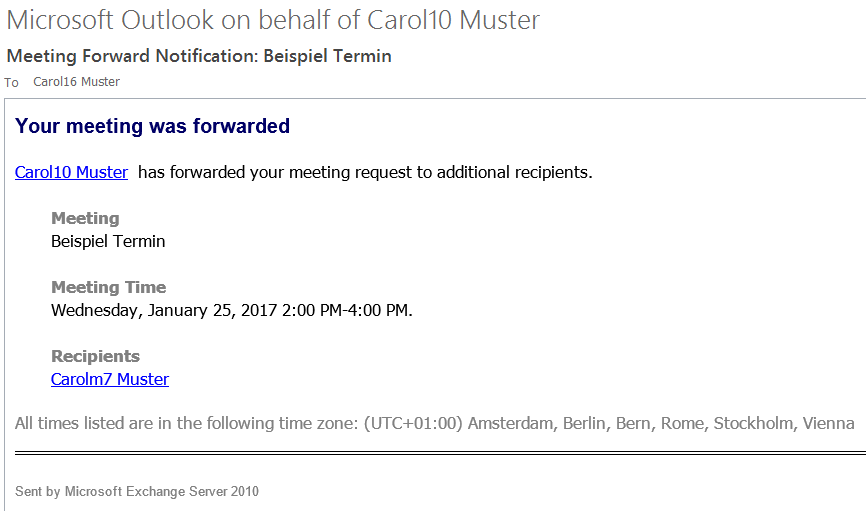
Task: Click the time zone note text
Action: click(x=435, y=424)
